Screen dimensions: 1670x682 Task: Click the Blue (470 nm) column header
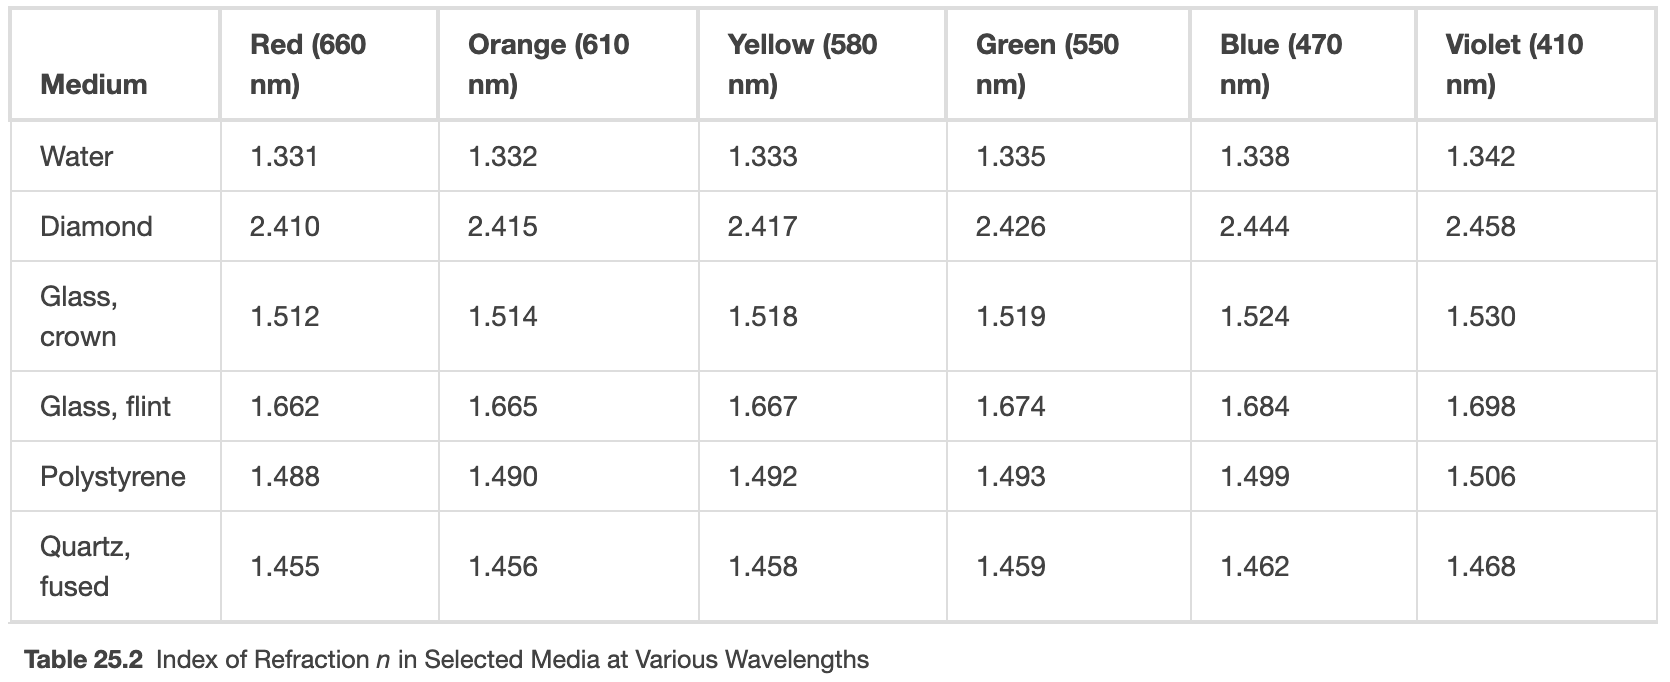[1280, 64]
